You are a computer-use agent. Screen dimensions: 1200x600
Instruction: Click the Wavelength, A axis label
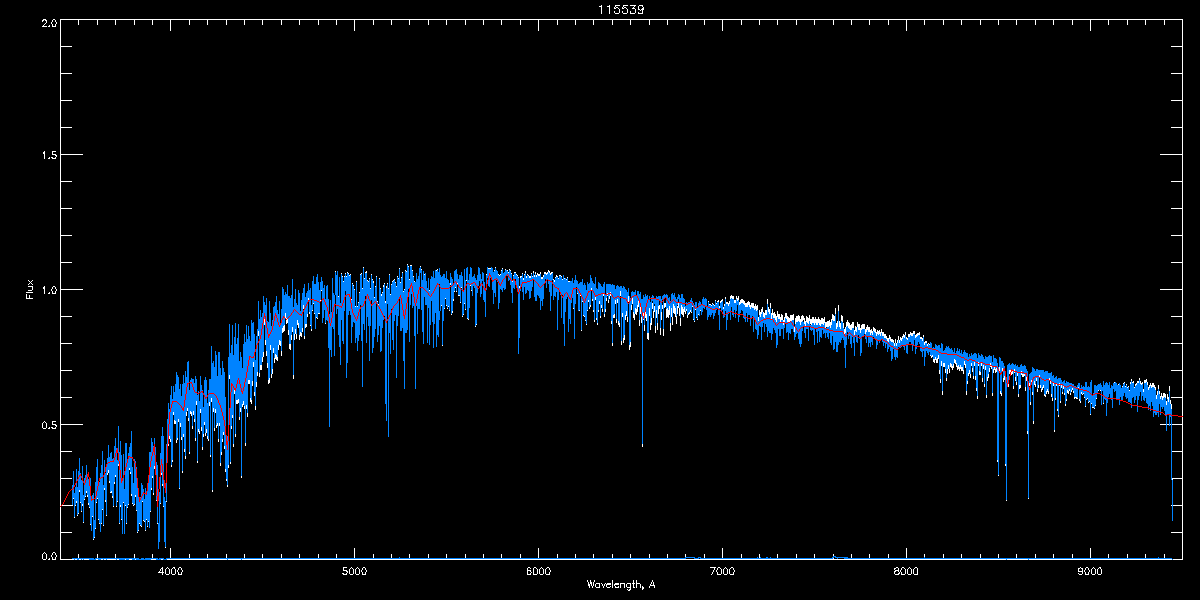point(621,584)
